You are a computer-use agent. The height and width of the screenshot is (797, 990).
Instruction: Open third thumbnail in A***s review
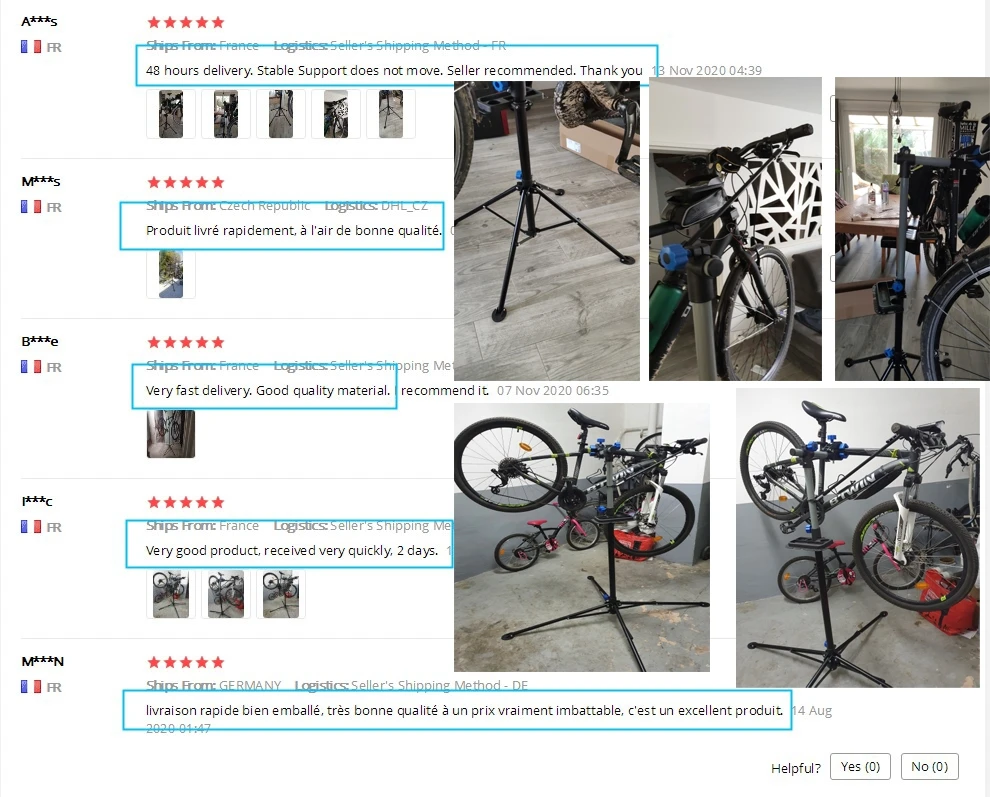click(281, 114)
